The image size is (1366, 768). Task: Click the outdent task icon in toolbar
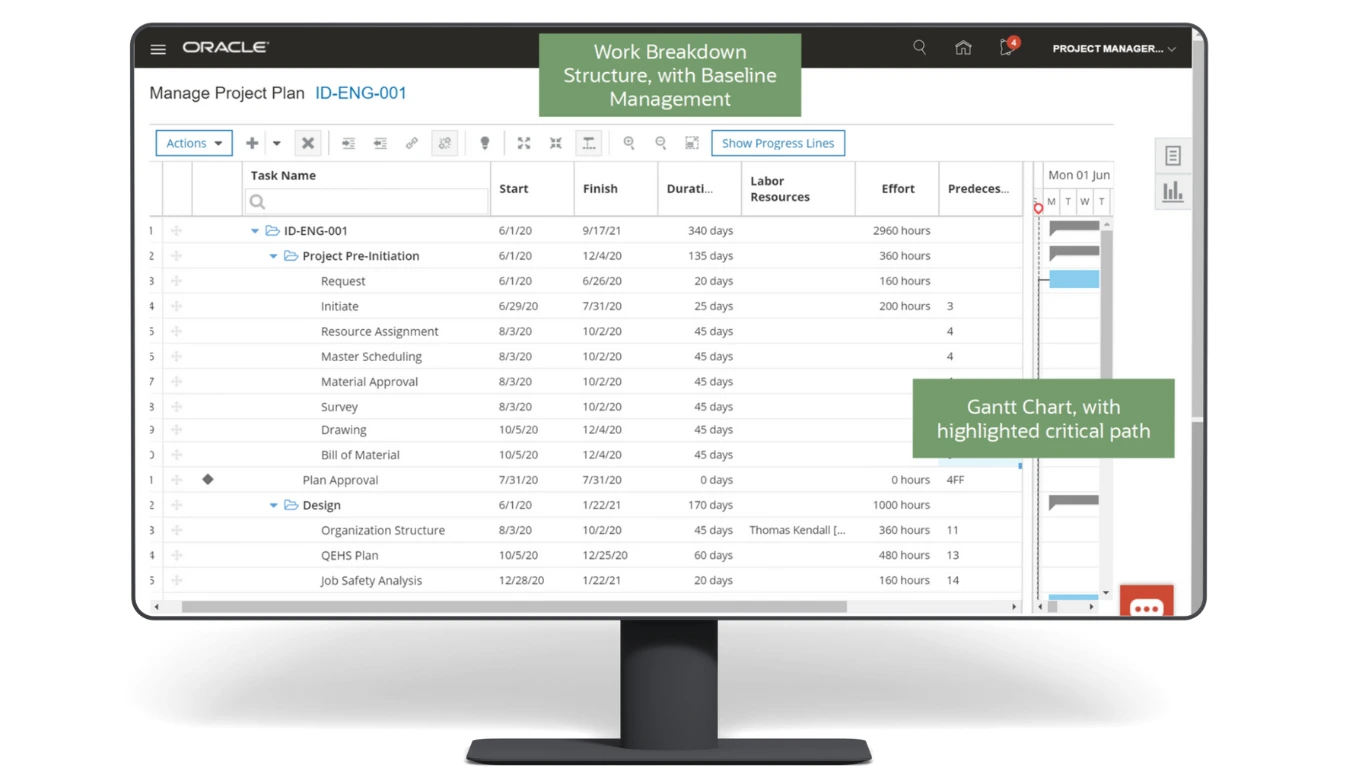380,143
